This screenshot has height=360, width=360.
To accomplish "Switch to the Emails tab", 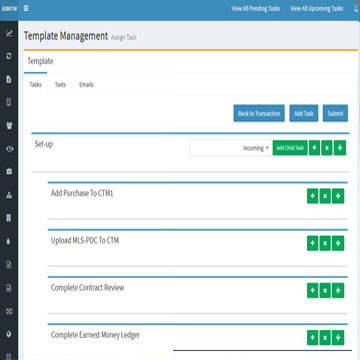I will (x=86, y=85).
